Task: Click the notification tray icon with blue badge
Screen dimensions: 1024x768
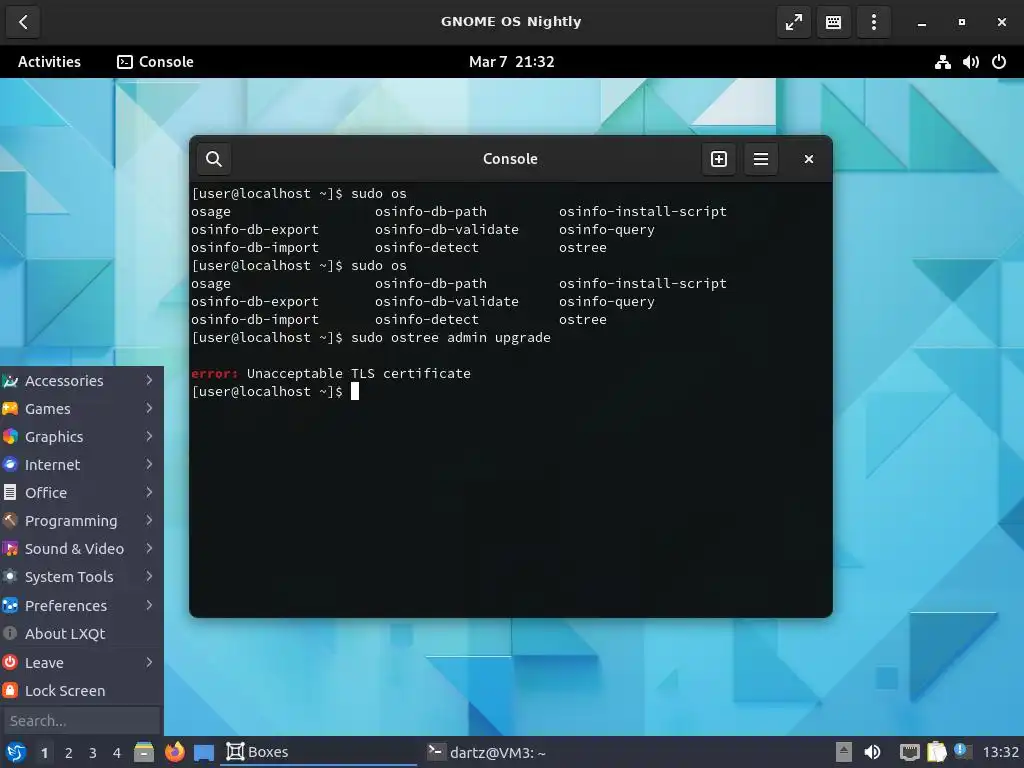Action: (963, 751)
